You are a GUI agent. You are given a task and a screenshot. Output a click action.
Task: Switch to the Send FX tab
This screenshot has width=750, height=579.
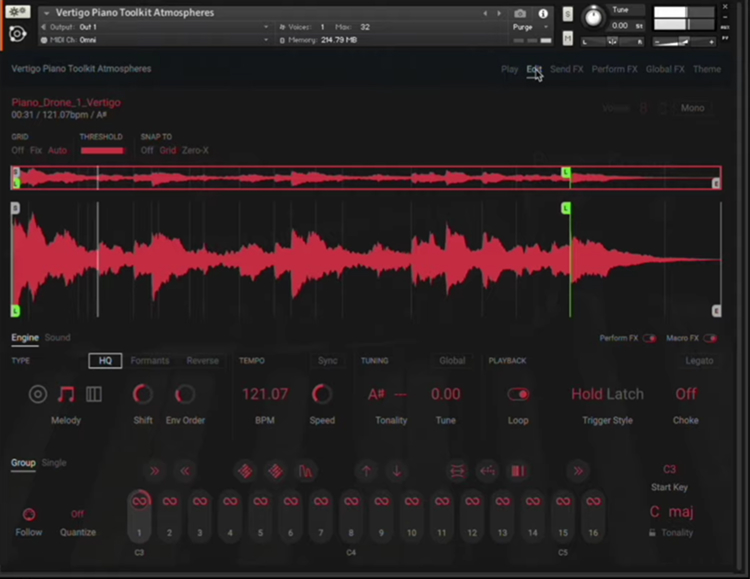coord(566,69)
